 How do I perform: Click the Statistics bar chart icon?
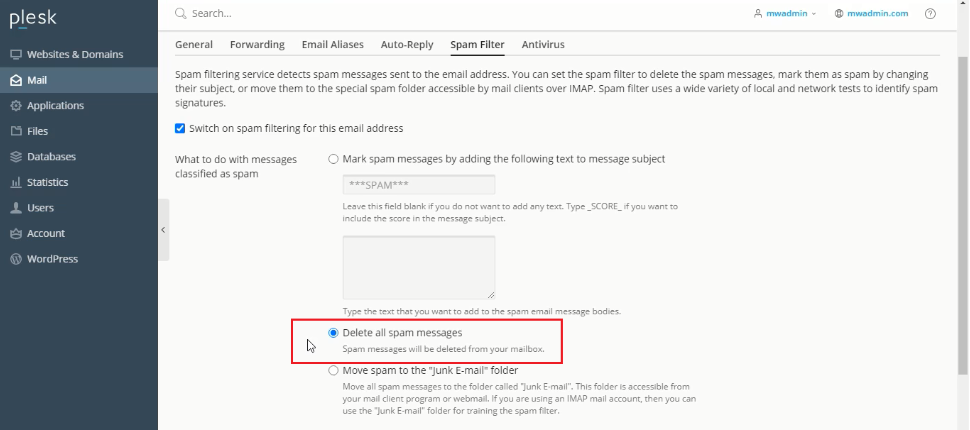coord(16,183)
